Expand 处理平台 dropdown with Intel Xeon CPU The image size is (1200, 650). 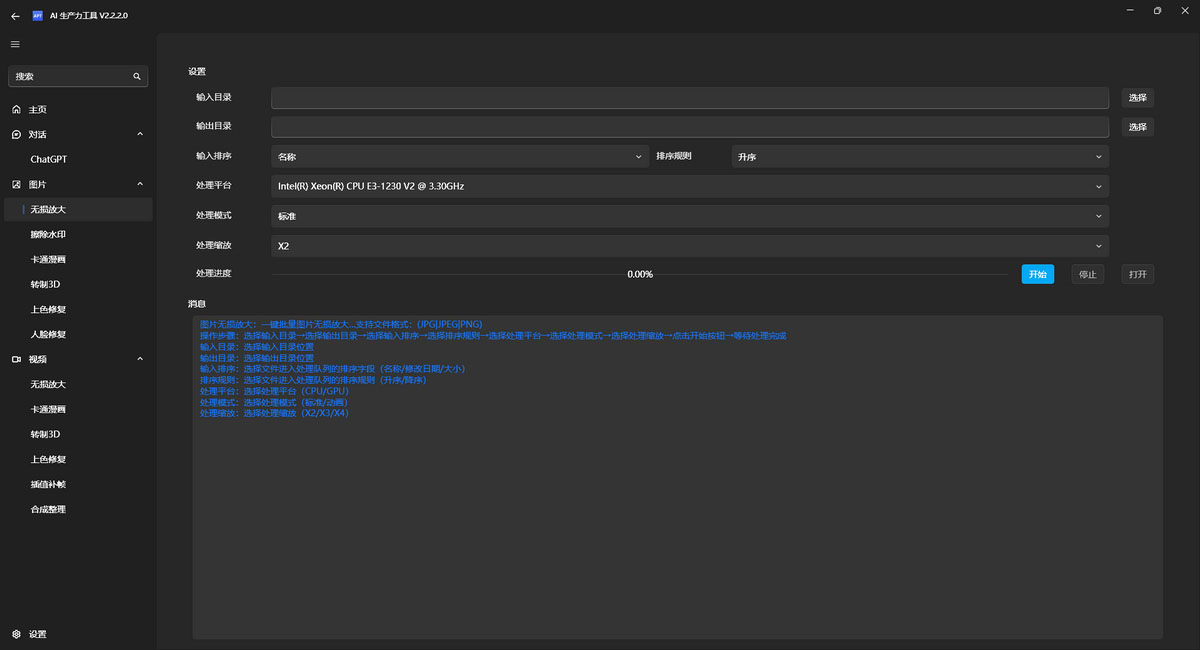pyautogui.click(x=689, y=186)
